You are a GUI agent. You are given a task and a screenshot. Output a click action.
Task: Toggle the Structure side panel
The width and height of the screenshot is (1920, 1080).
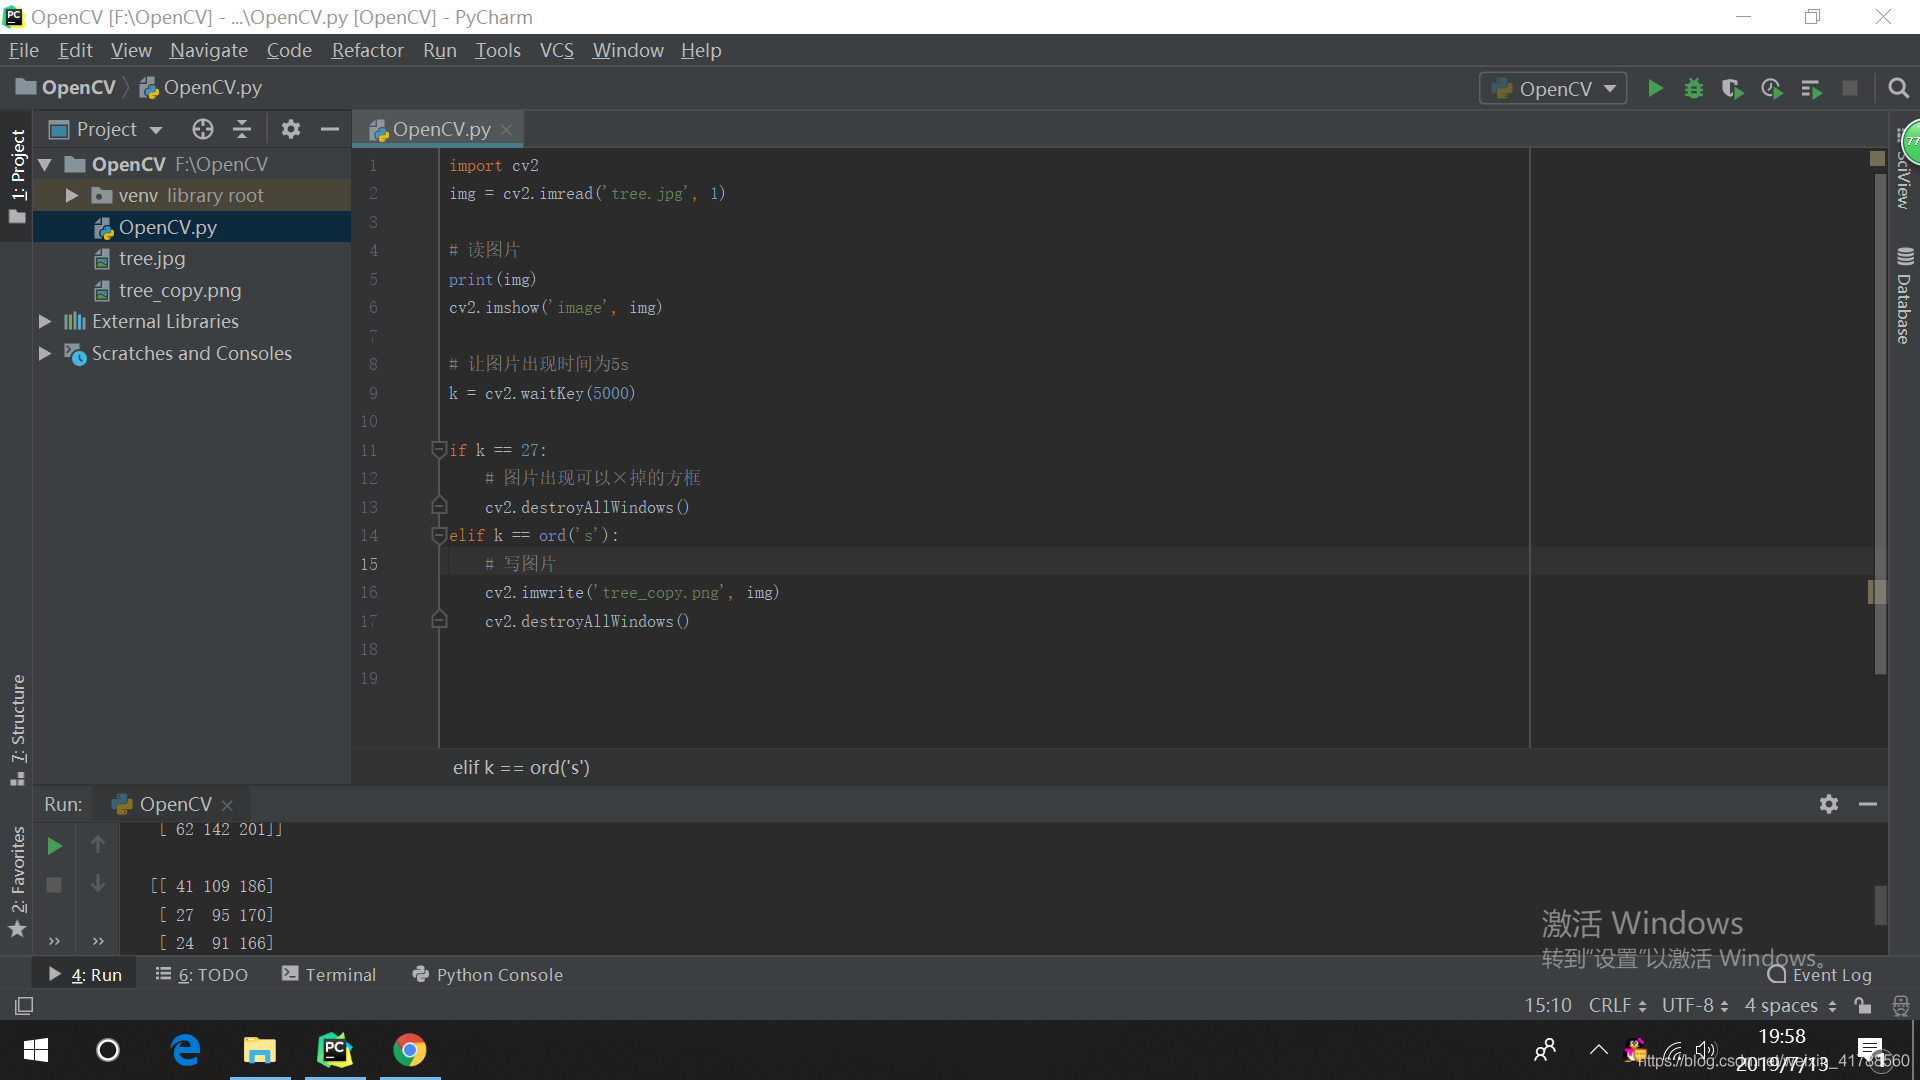click(17, 730)
